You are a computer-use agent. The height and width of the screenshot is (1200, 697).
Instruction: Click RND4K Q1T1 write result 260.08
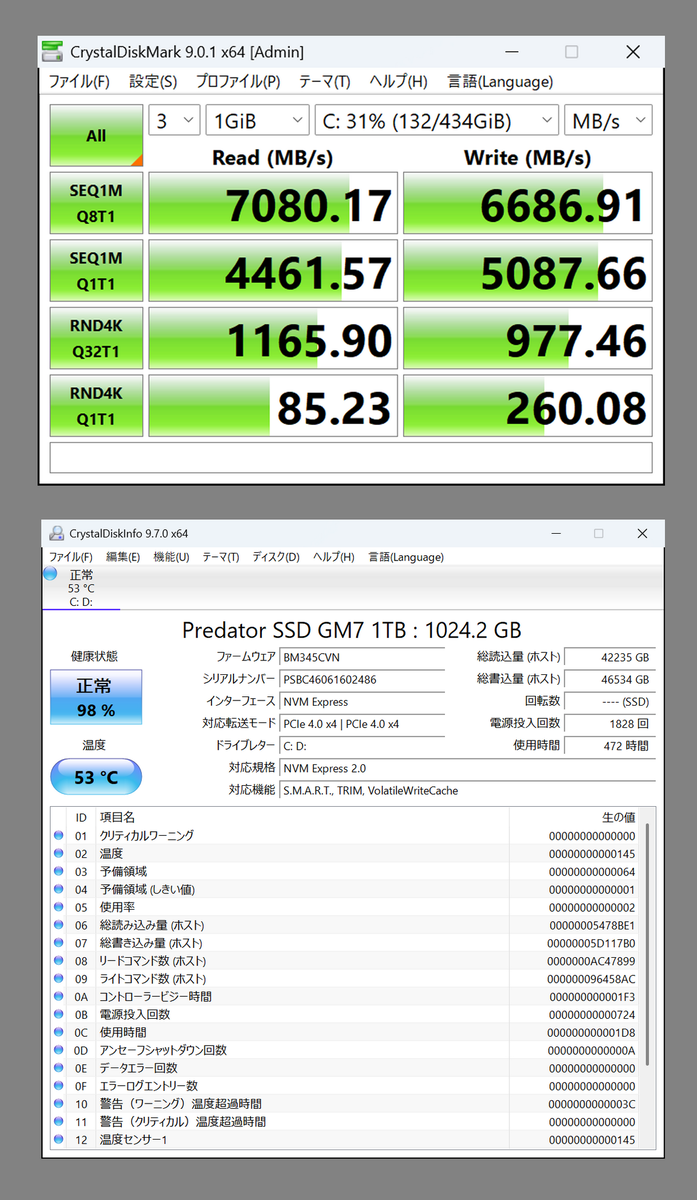(x=528, y=406)
